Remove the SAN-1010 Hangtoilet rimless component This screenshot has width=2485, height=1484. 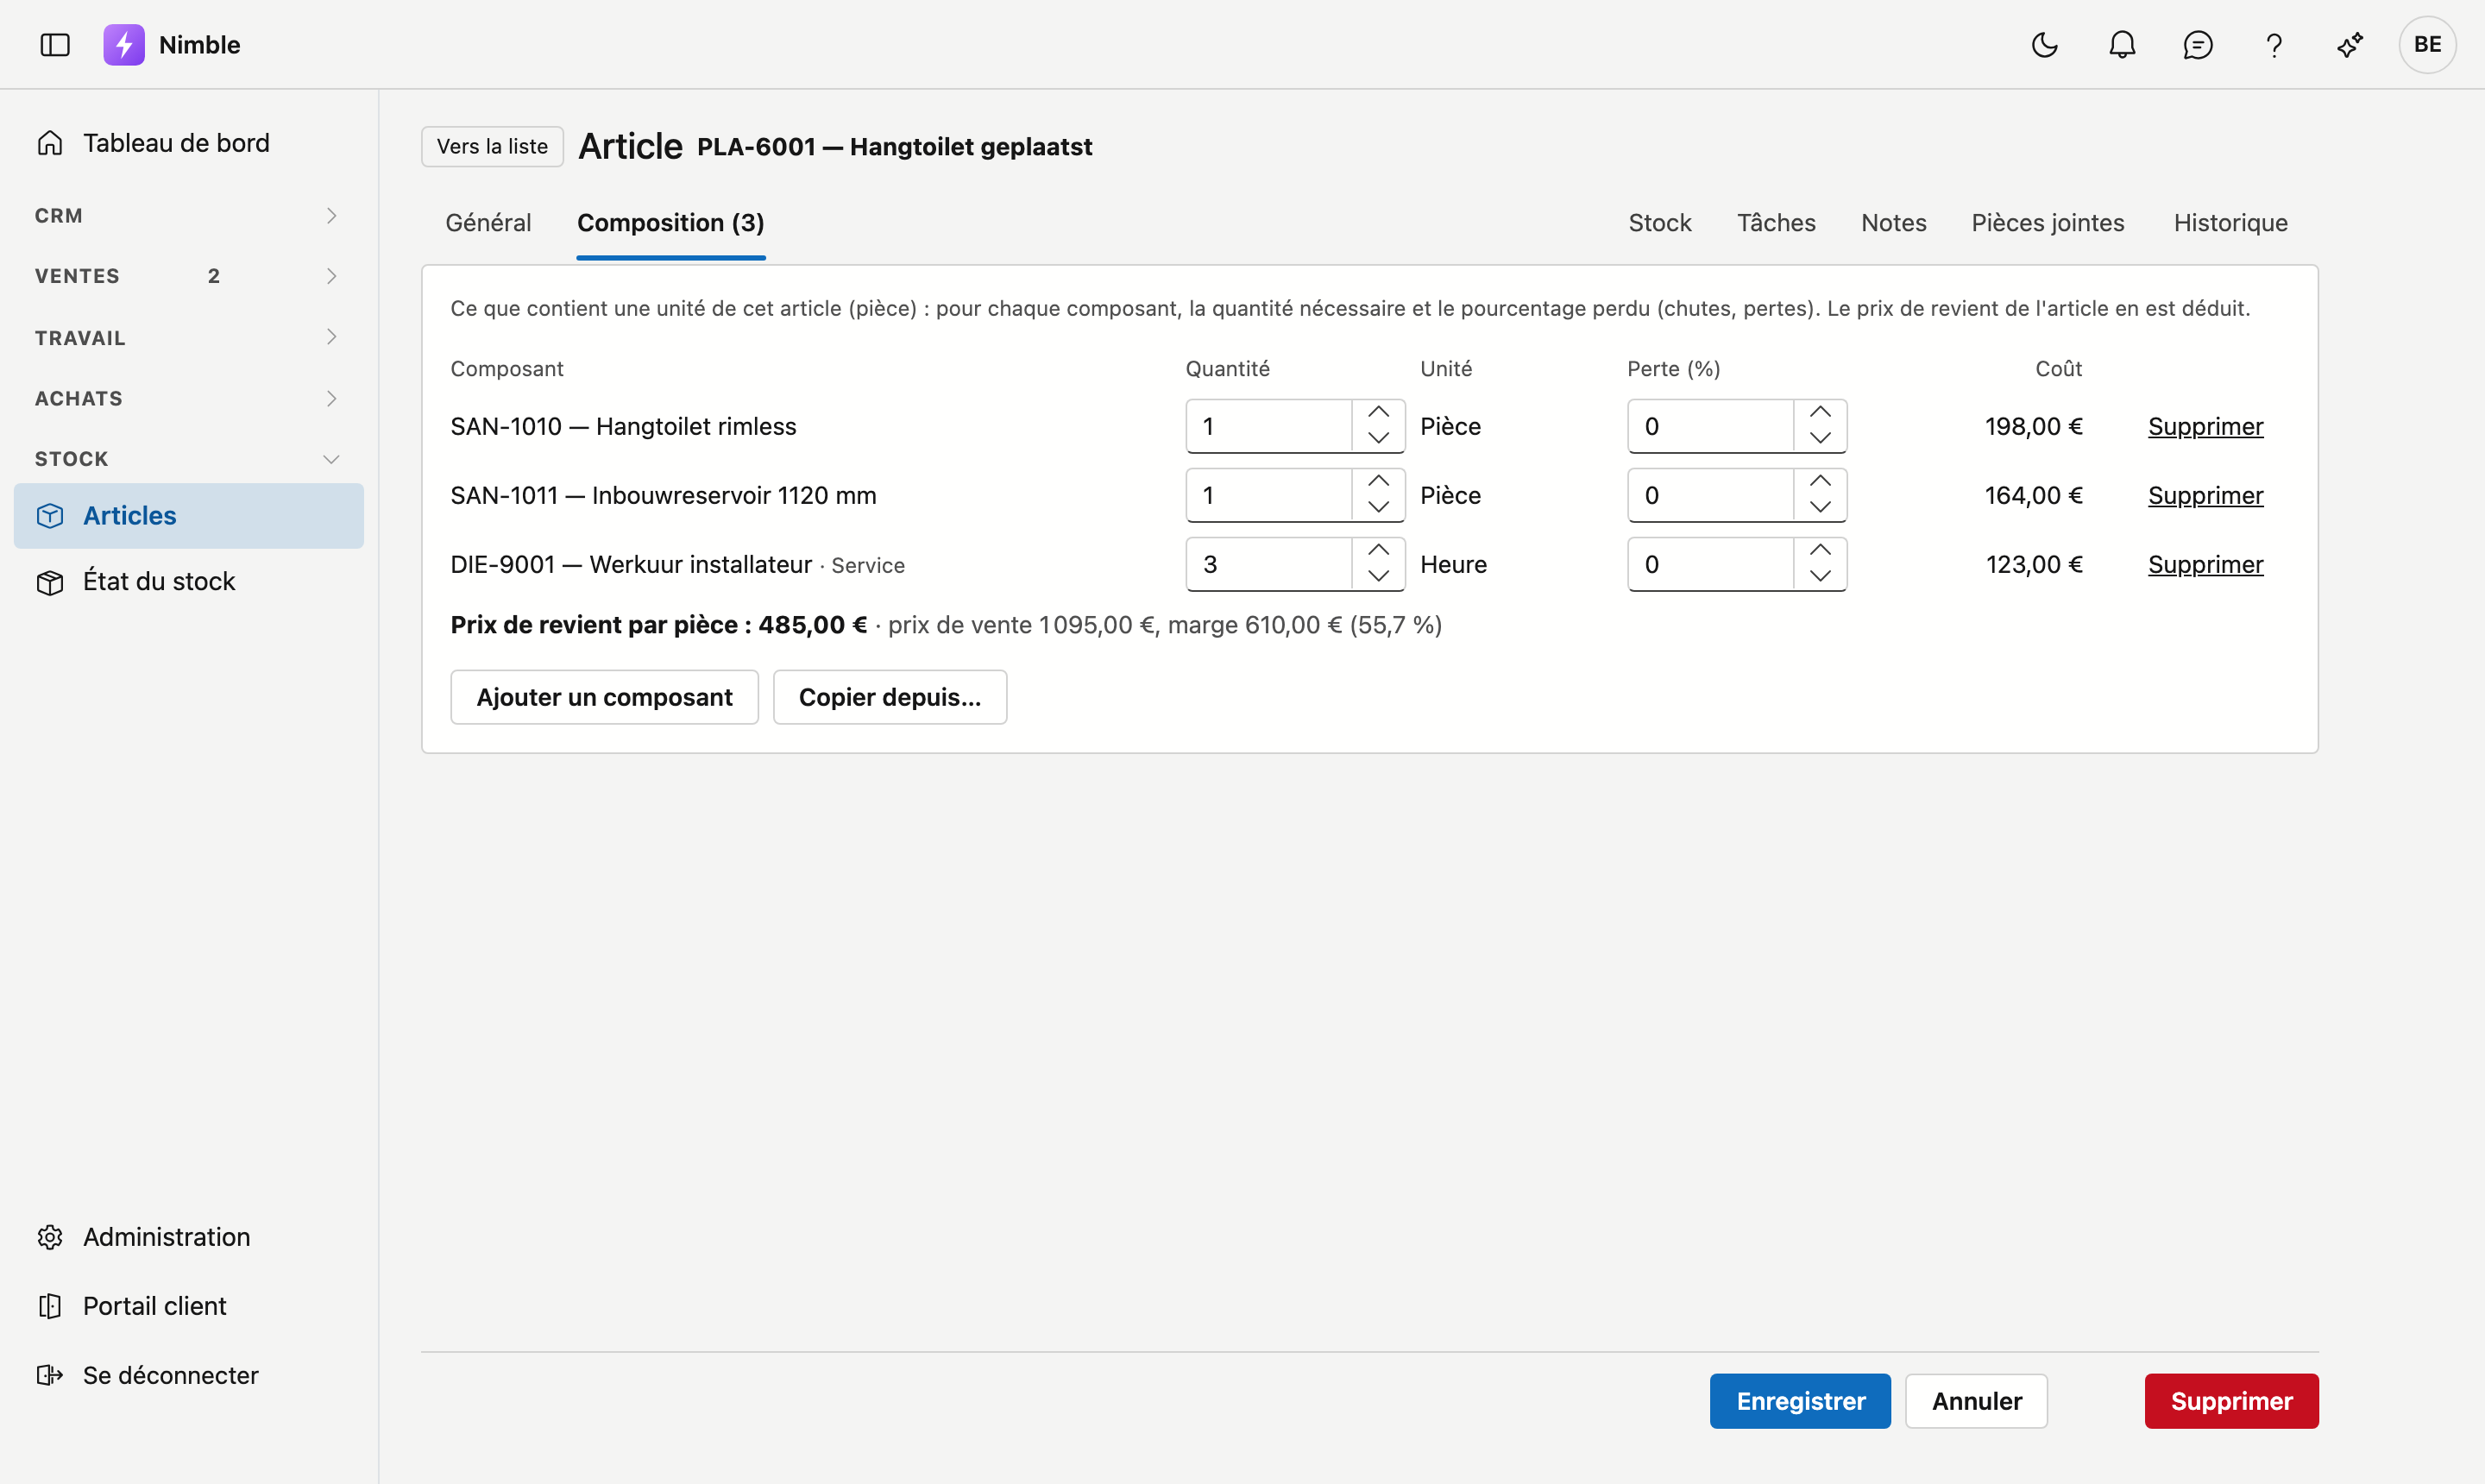2205,427
